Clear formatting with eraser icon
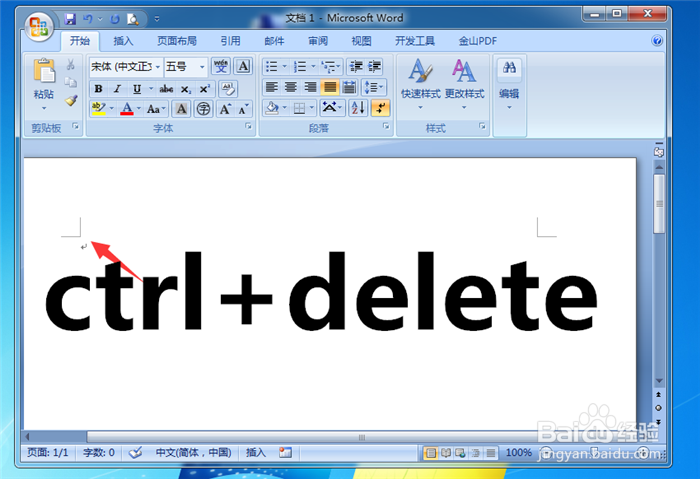The image size is (700, 479). click(x=228, y=89)
